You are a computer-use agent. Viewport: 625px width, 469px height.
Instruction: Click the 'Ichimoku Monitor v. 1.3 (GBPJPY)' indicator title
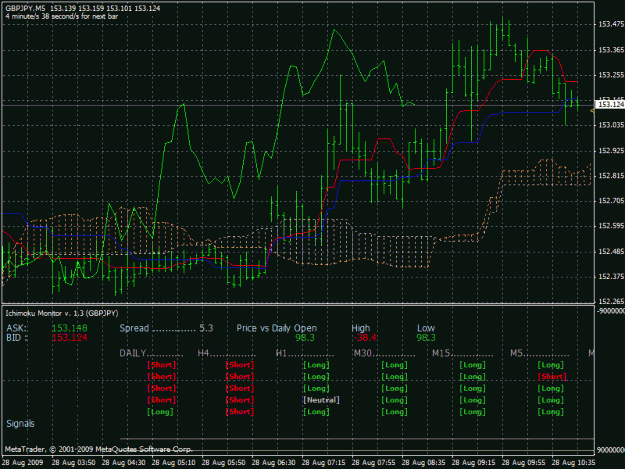[62, 314]
